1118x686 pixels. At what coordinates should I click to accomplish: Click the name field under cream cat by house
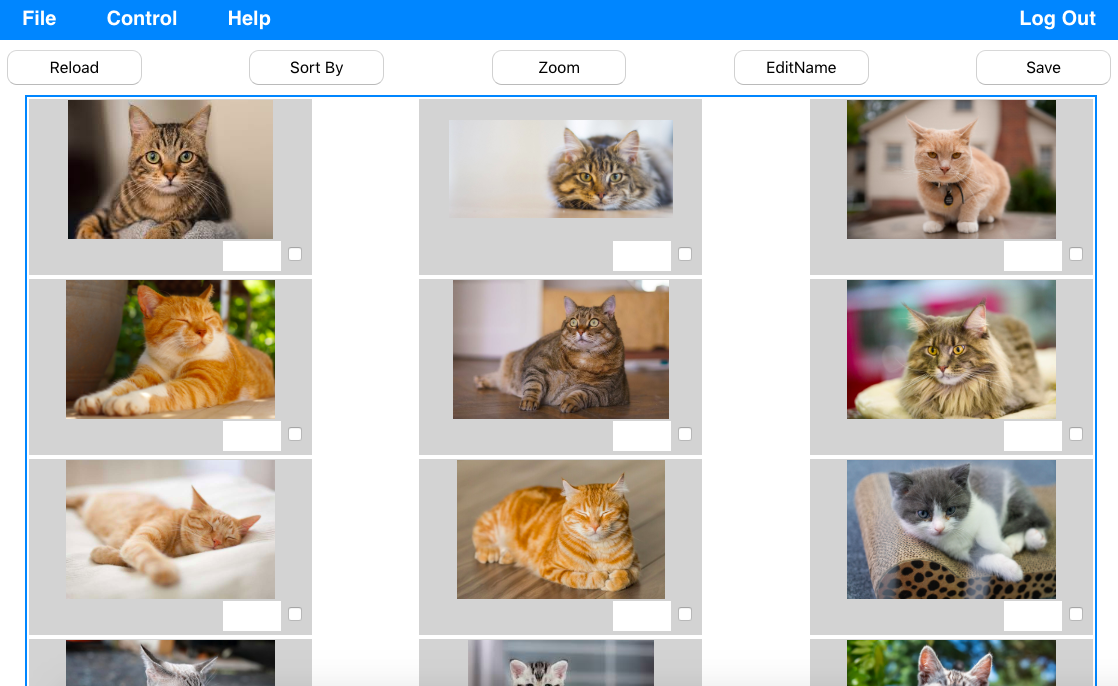pos(1033,256)
